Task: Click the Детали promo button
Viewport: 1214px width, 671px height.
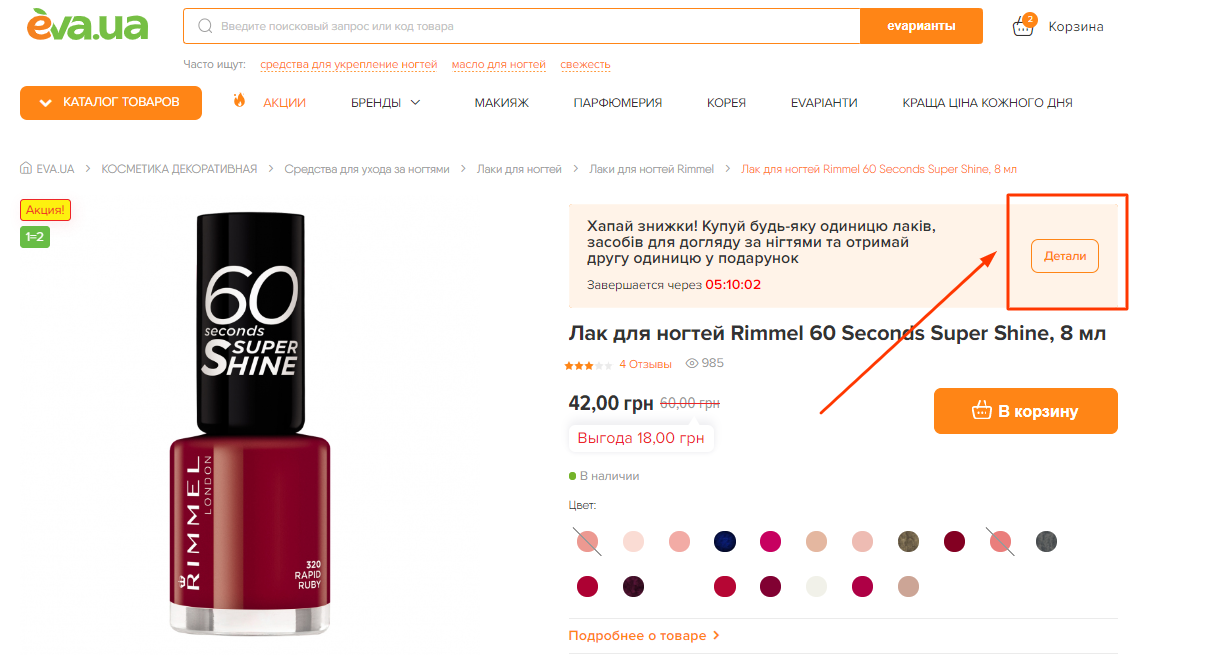Action: [x=1065, y=256]
